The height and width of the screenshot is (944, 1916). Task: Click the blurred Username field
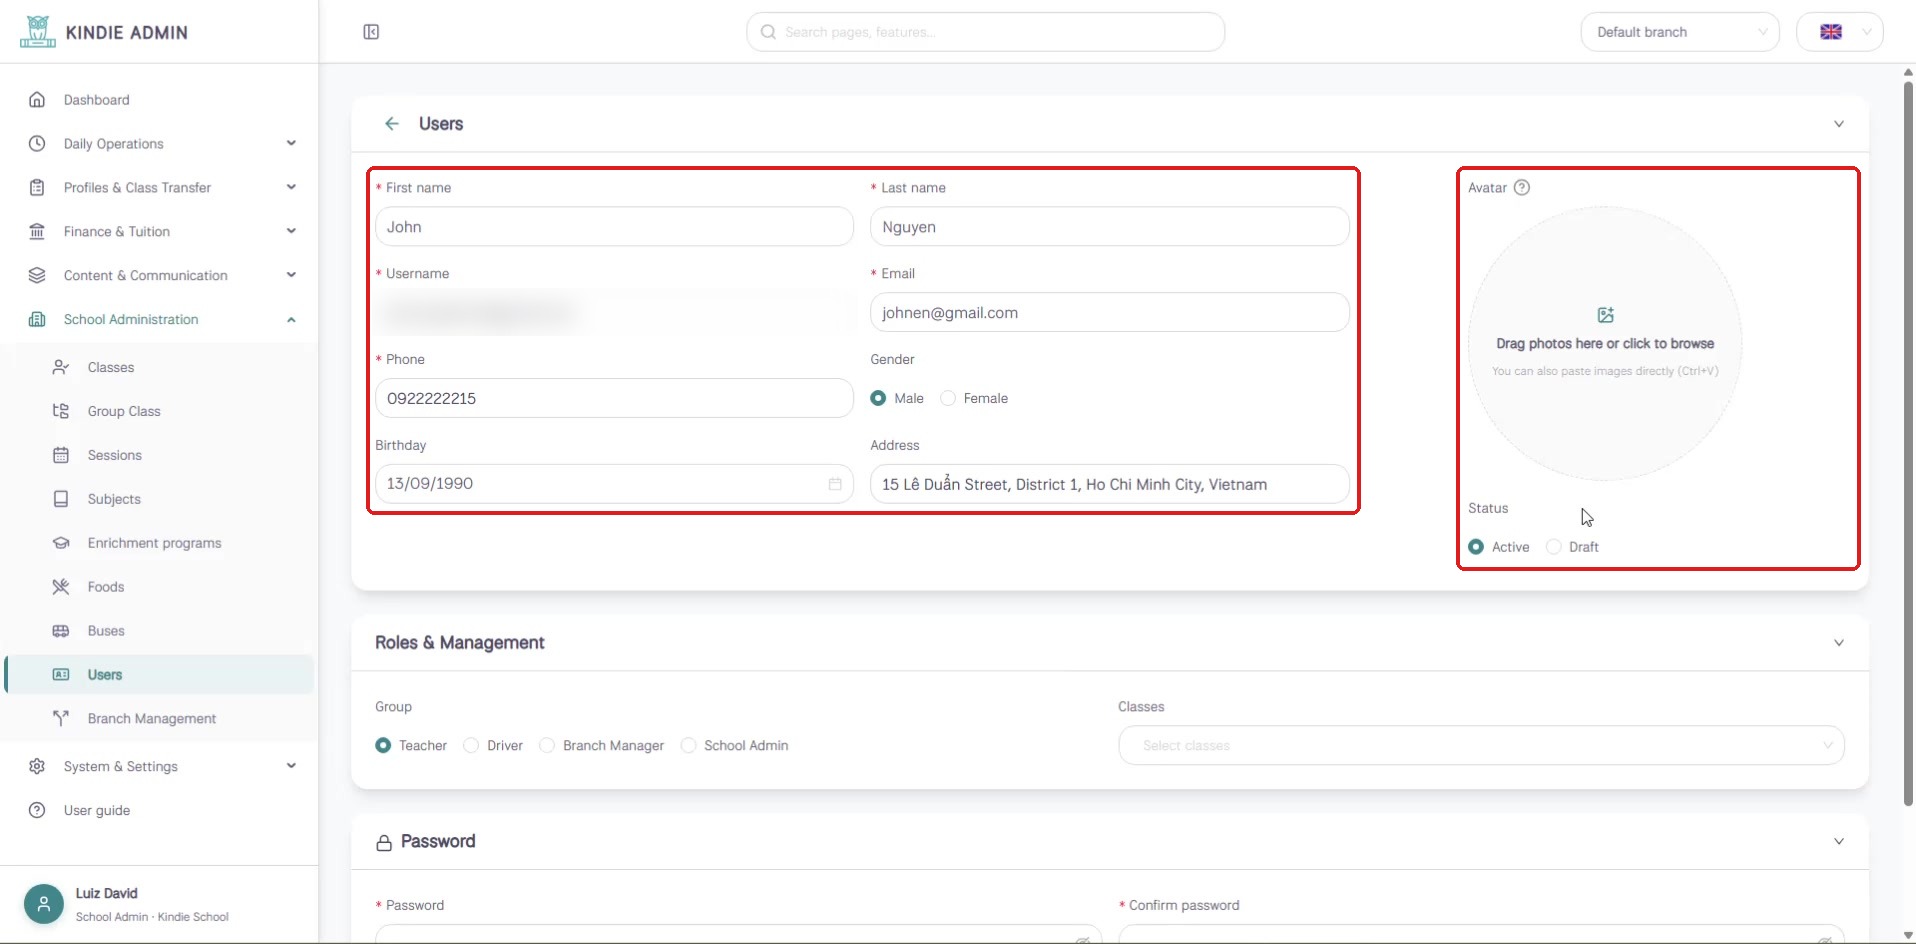coord(614,313)
